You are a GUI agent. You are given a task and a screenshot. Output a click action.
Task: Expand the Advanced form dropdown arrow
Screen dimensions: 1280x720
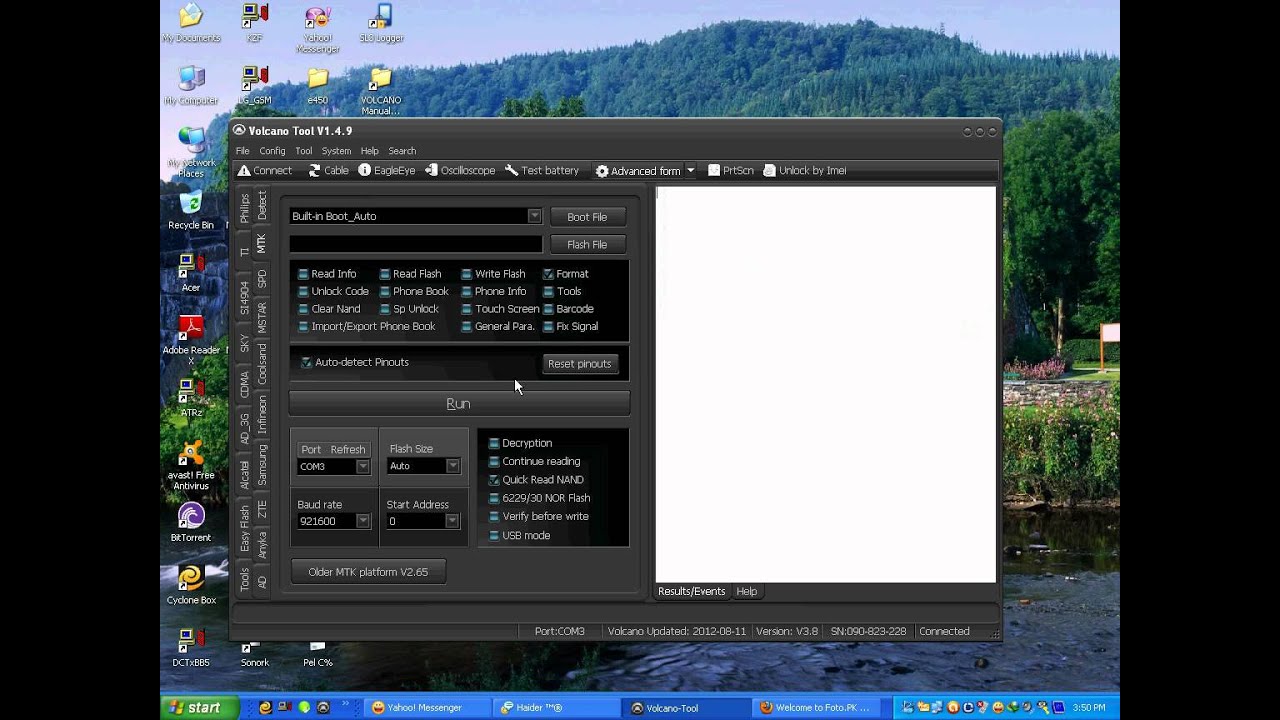(x=690, y=171)
